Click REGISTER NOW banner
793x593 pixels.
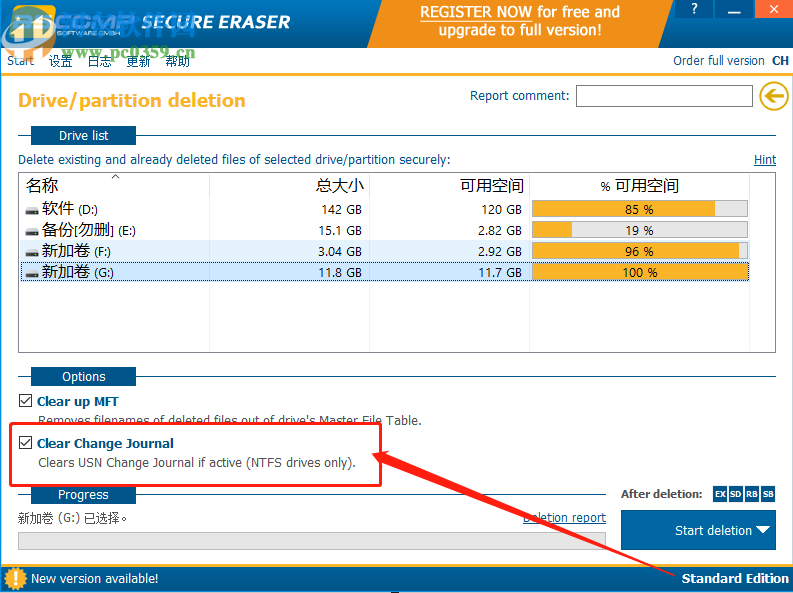tap(520, 21)
